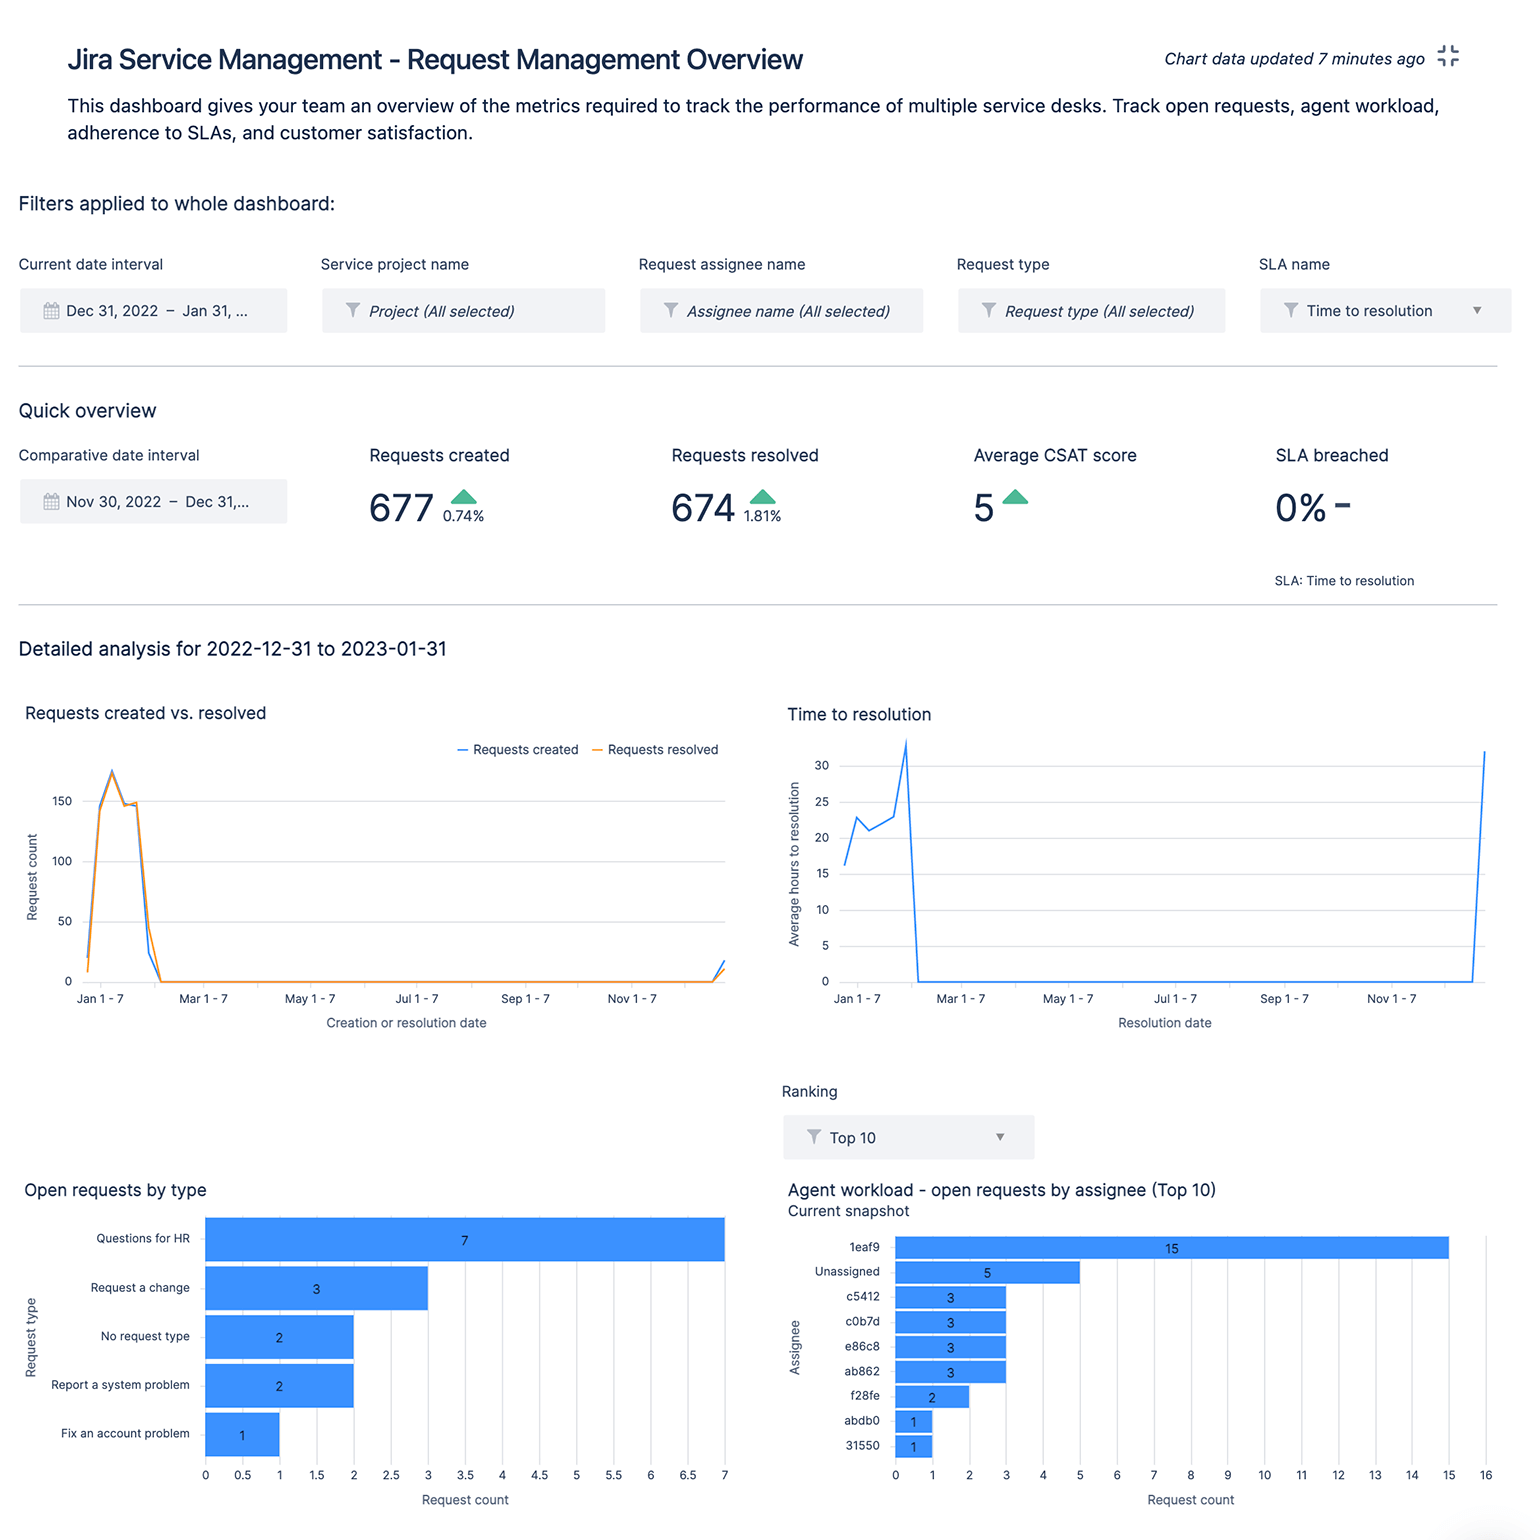
Task: Hide the green trend arrow on Requests created
Action: 463,497
